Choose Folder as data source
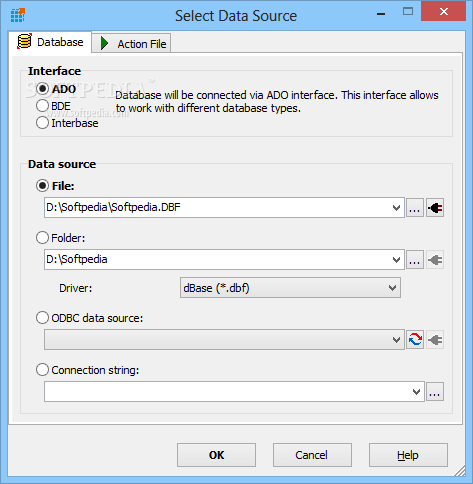Screen dimensions: 473x484 point(60,238)
